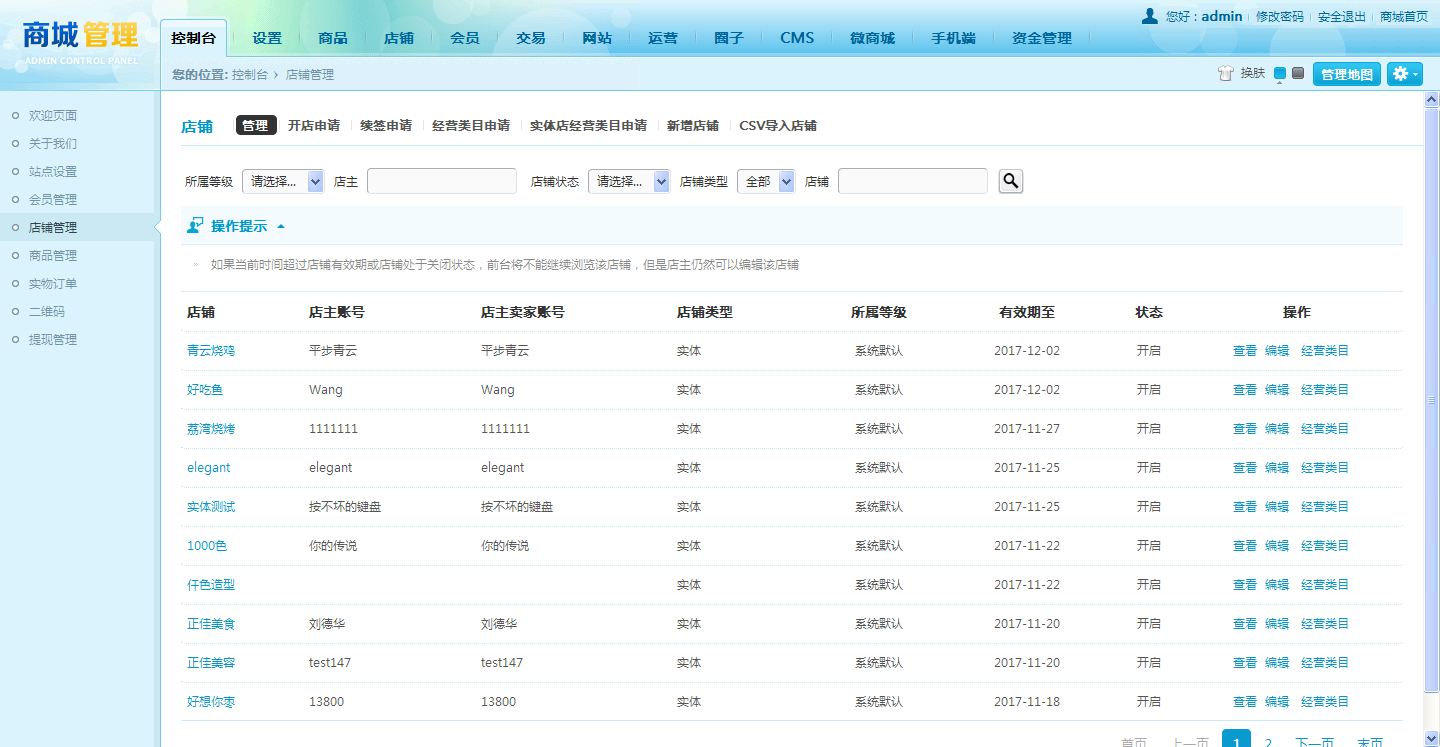Click 编辑 for the 仟色造型 store
The image size is (1440, 747).
pos(1277,585)
